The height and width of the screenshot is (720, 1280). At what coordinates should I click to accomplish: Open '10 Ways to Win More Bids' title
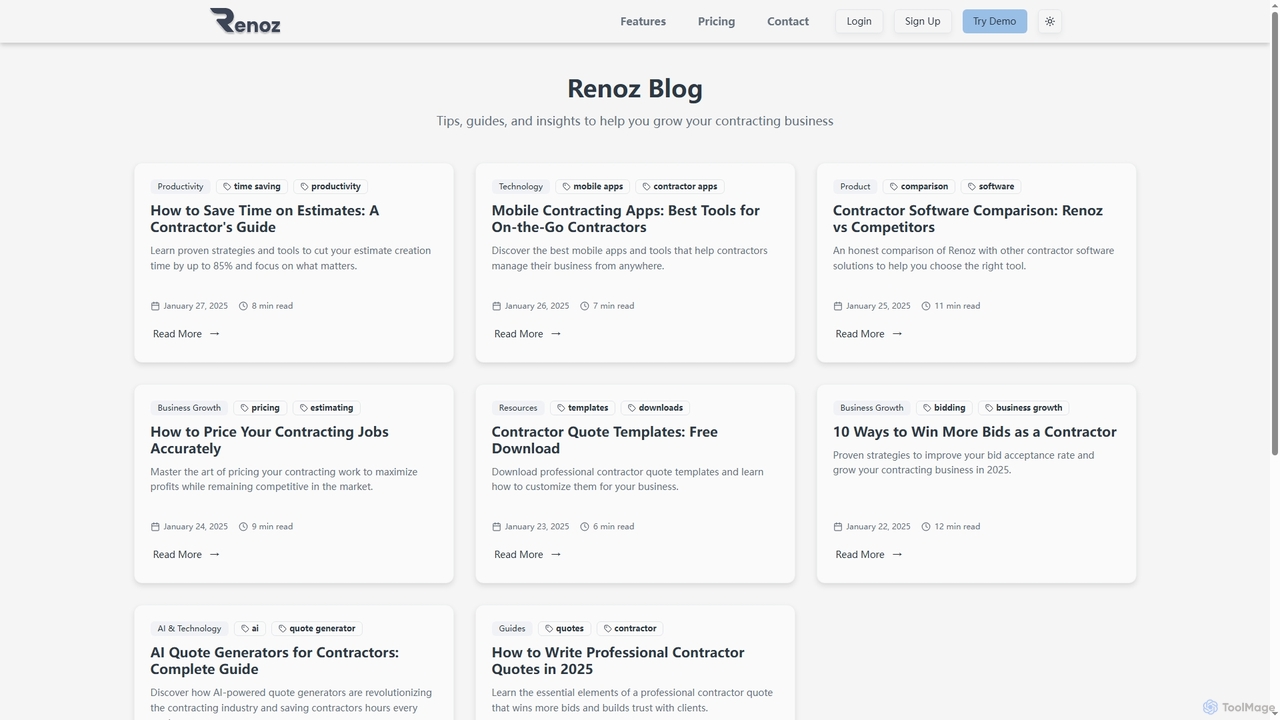coord(975,432)
